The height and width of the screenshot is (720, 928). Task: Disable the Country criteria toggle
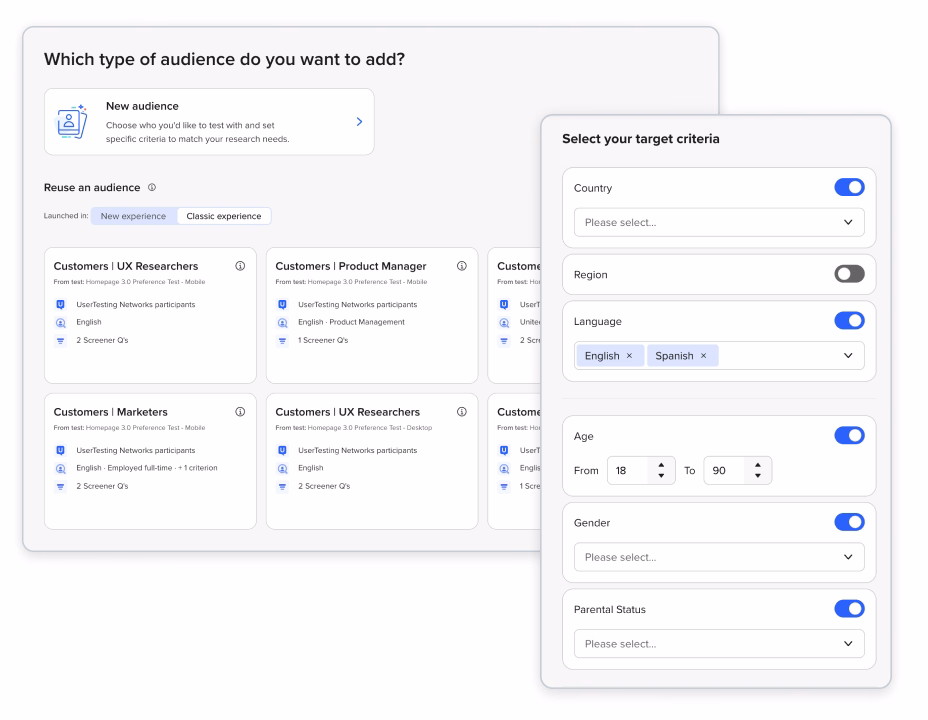point(849,188)
